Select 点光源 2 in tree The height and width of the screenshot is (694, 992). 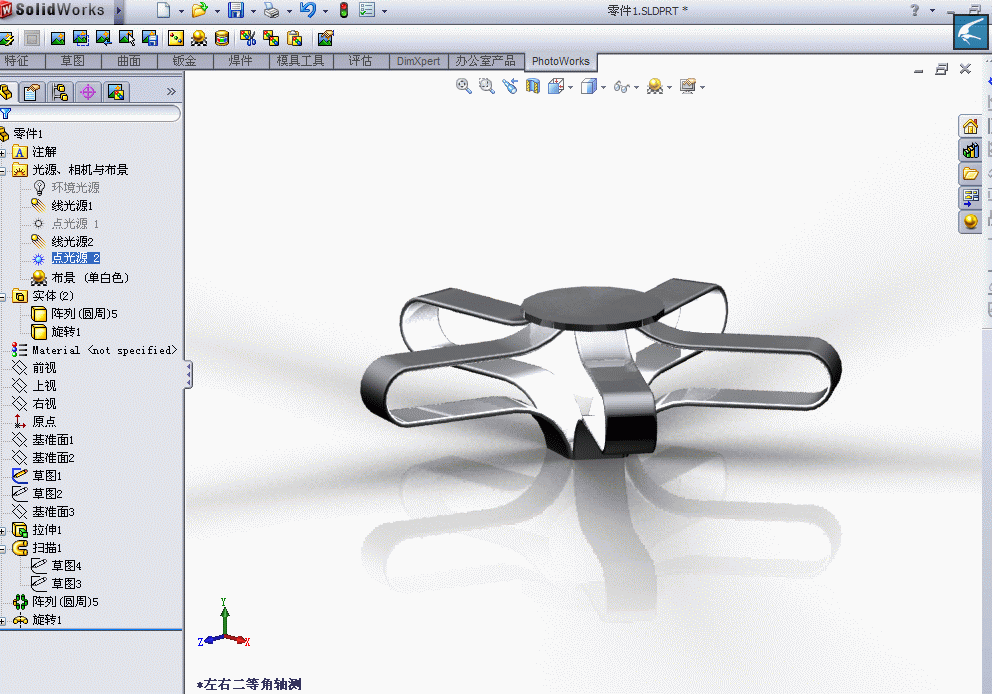pyautogui.click(x=76, y=258)
